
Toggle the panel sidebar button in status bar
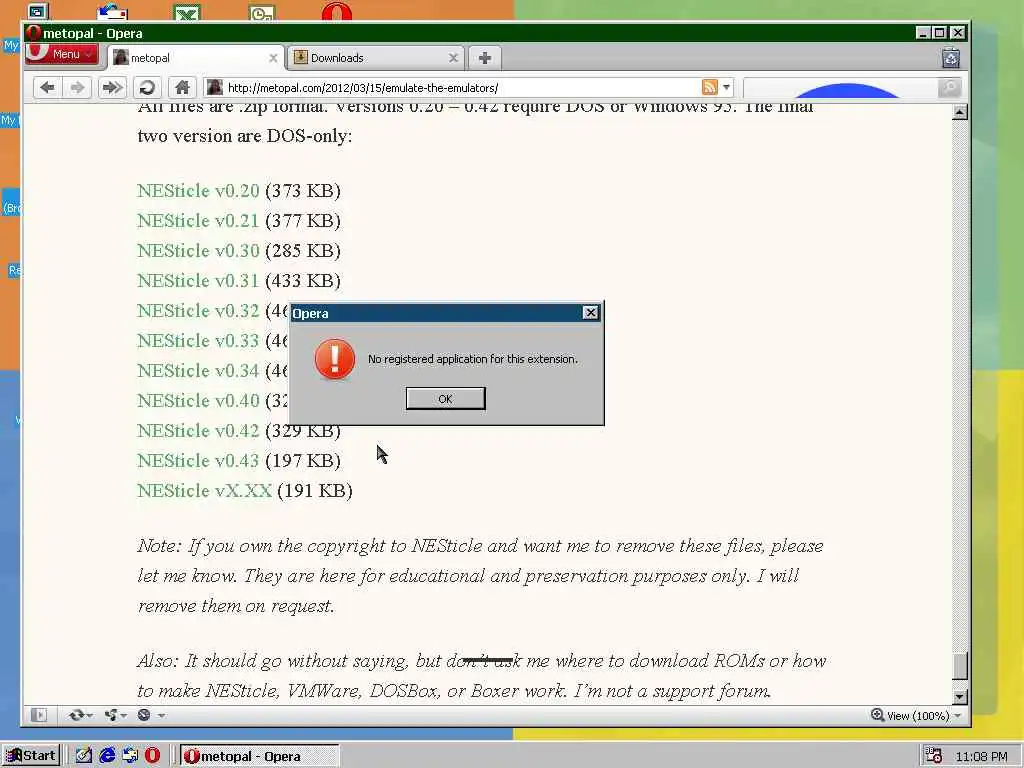[39, 715]
